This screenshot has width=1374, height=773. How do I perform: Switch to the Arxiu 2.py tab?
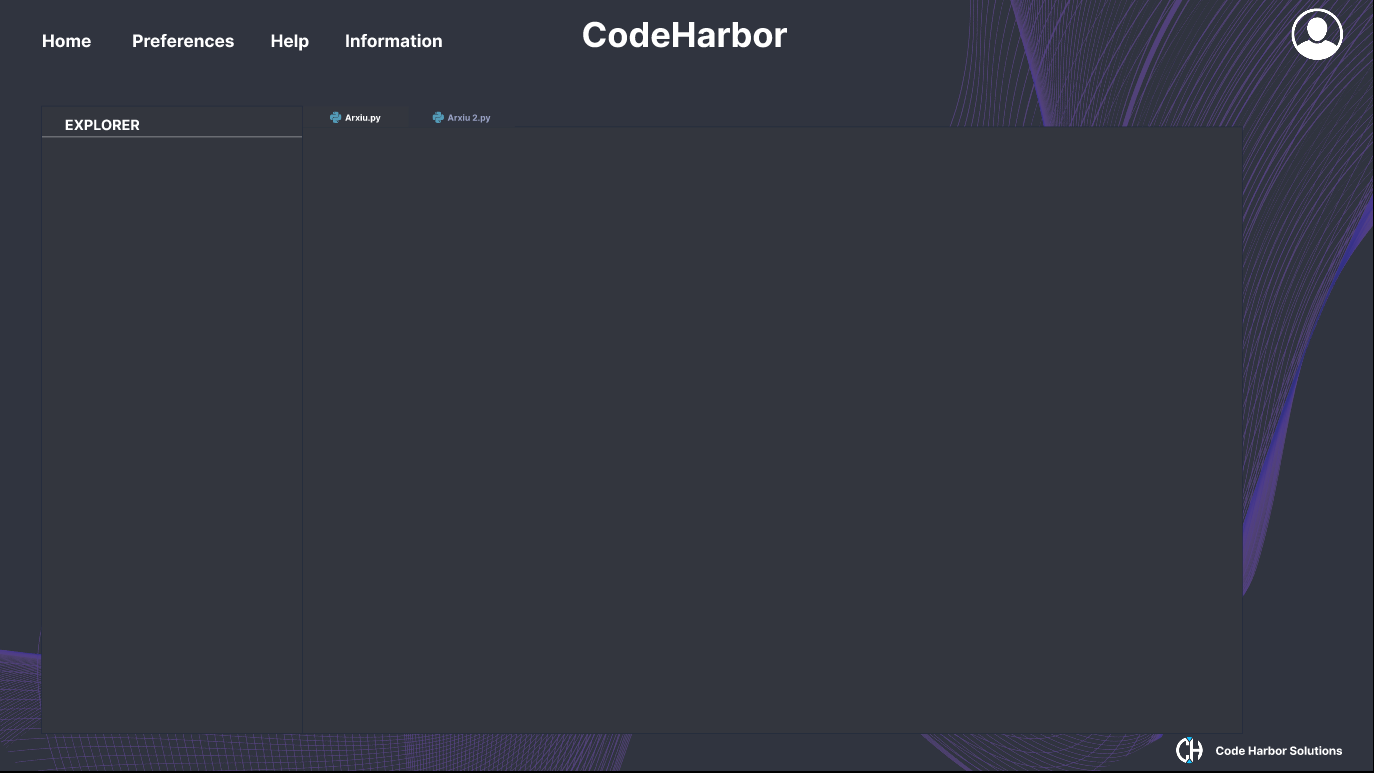pos(468,118)
